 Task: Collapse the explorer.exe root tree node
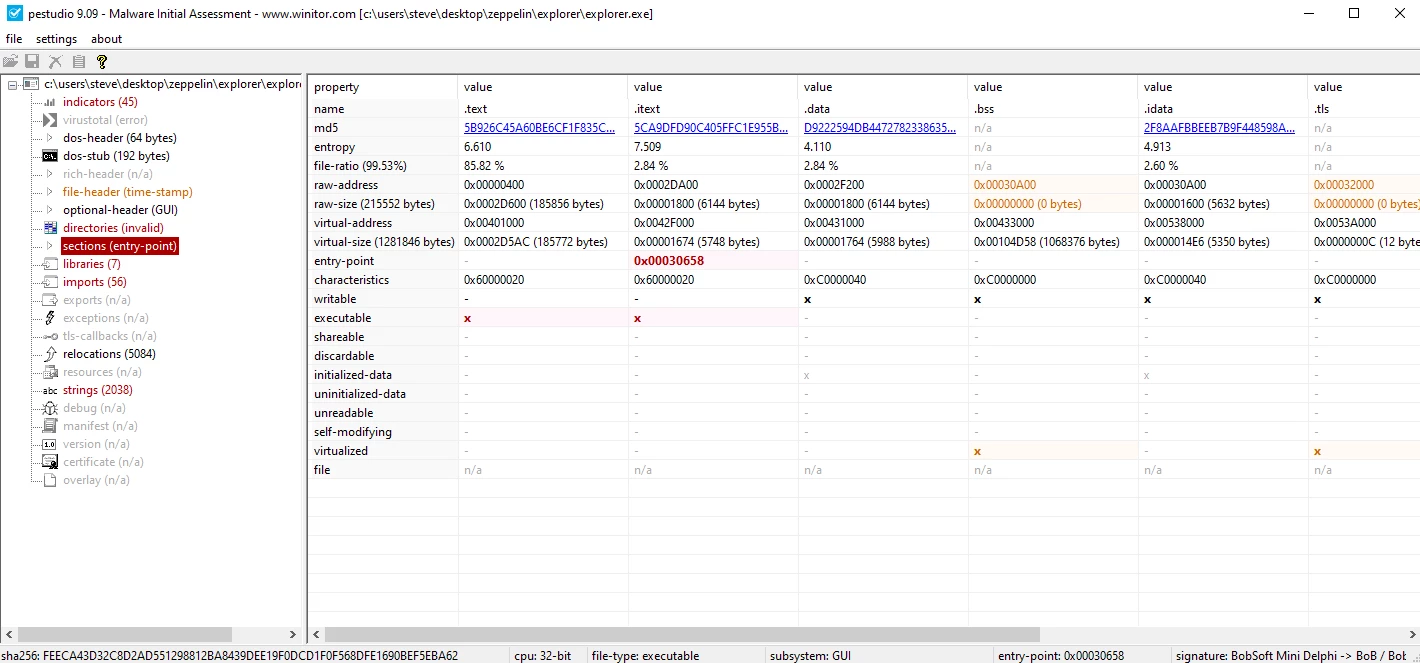click(x=13, y=84)
